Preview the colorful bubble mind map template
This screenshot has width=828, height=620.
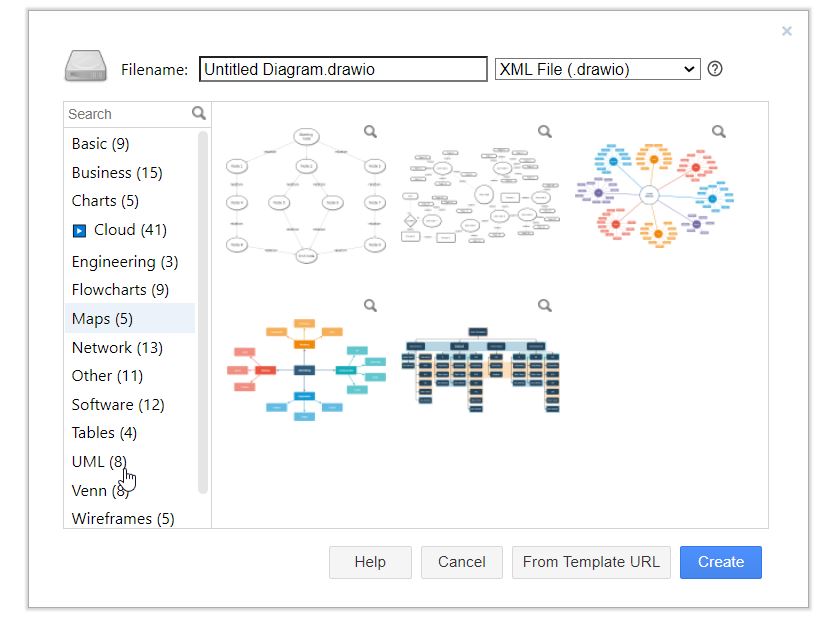click(x=719, y=131)
